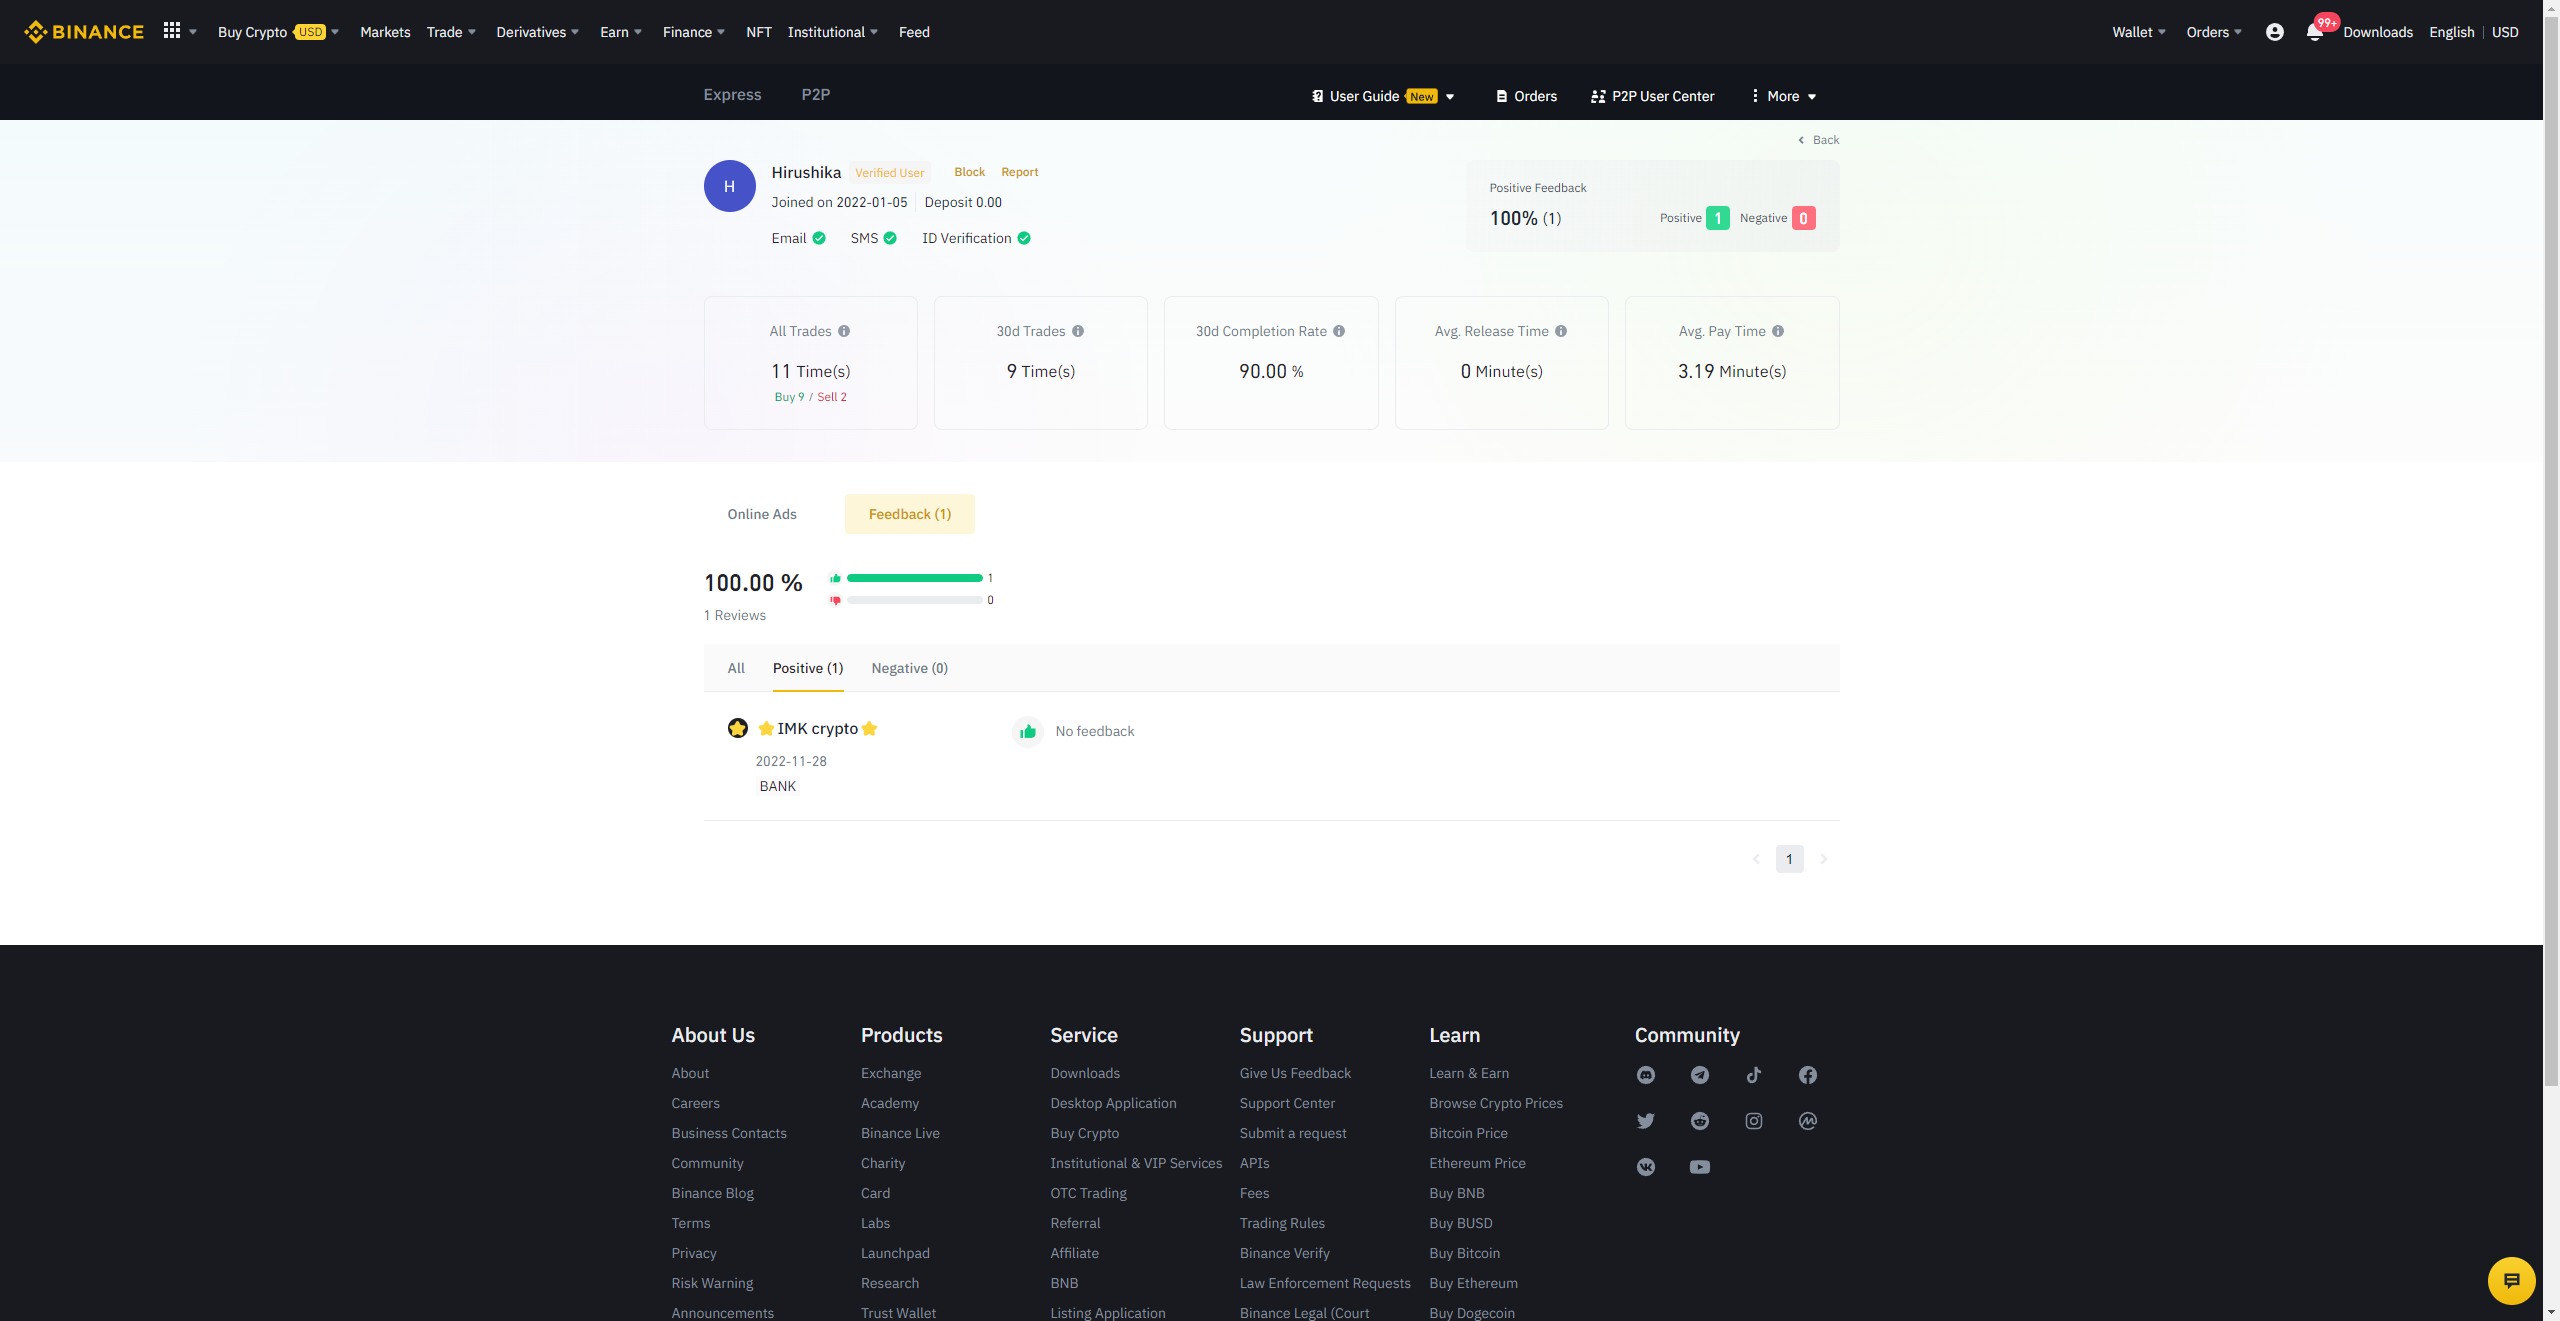2560x1321 pixels.
Task: Expand the Earn dropdown
Action: click(x=621, y=32)
